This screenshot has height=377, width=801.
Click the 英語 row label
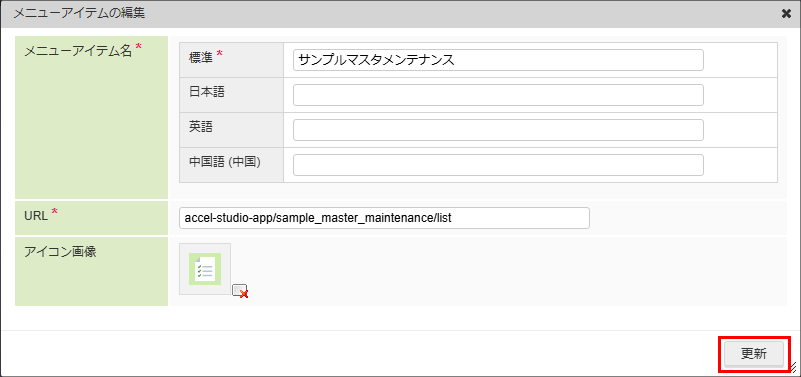tap(201, 127)
